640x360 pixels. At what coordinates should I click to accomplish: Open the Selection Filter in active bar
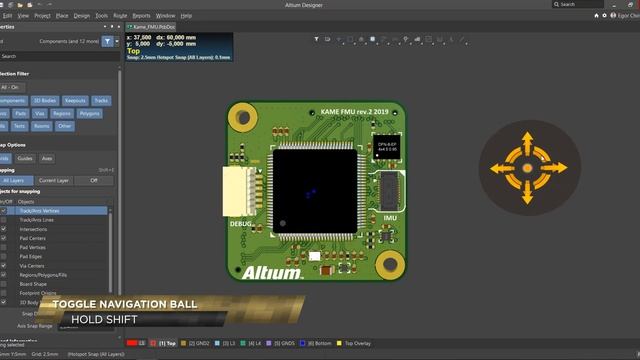316,39
